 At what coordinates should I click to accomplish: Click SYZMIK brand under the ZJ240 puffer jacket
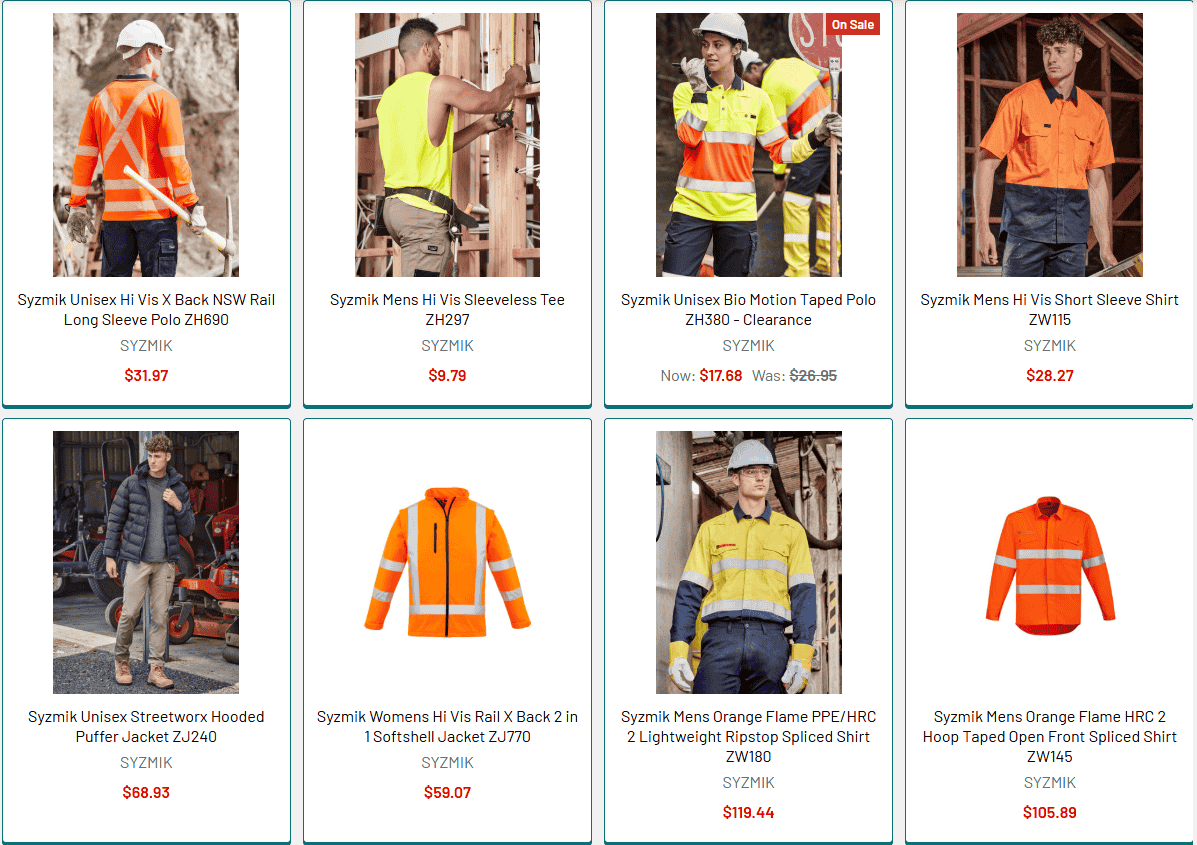click(146, 763)
